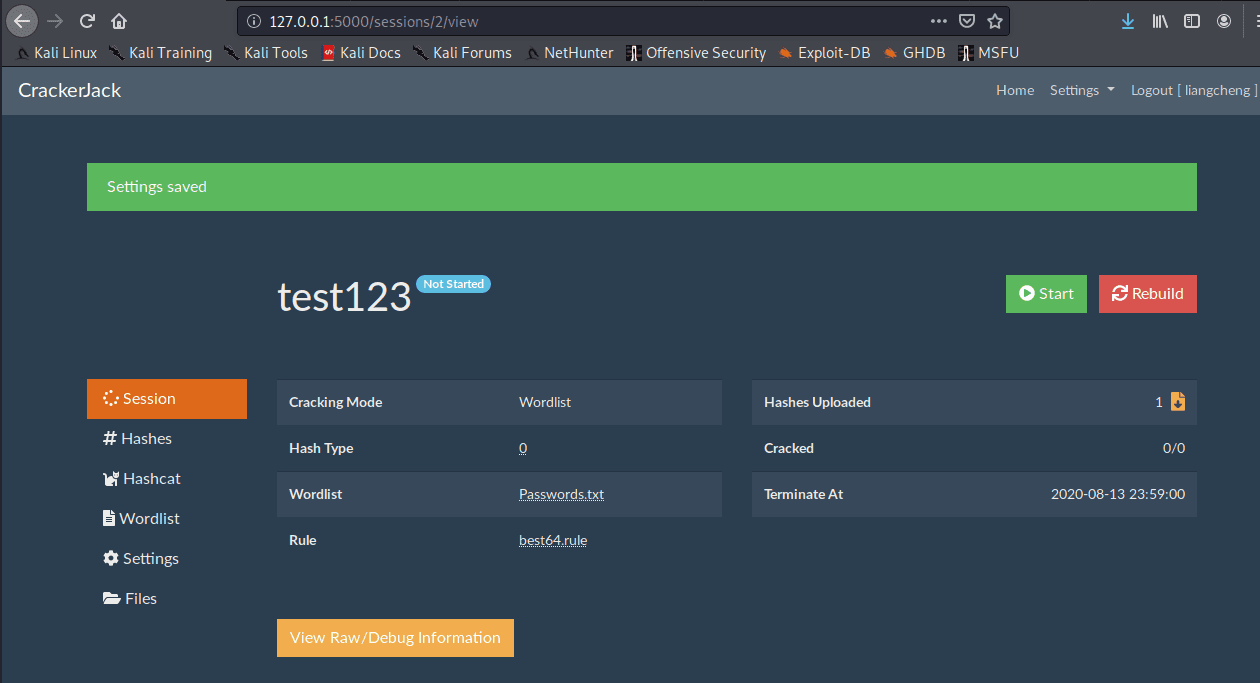Viewport: 1260px width, 683px height.
Task: Open the Passwords.txt wordlist link
Action: point(561,494)
